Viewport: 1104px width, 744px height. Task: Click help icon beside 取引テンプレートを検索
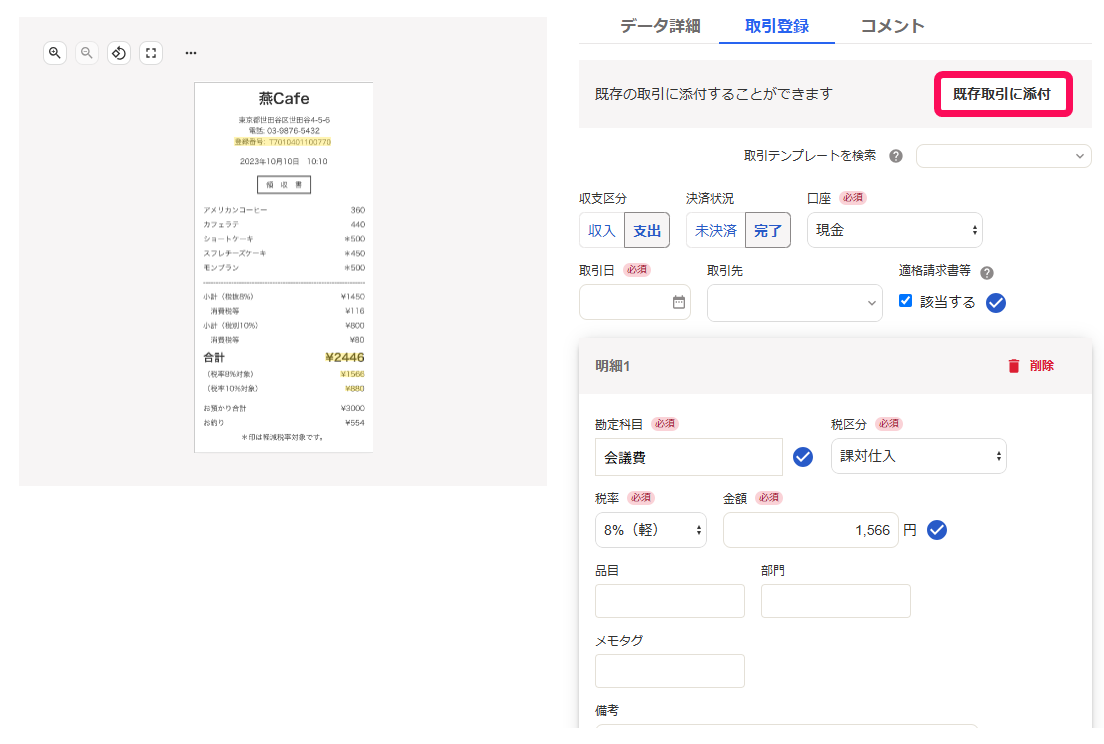[x=896, y=156]
